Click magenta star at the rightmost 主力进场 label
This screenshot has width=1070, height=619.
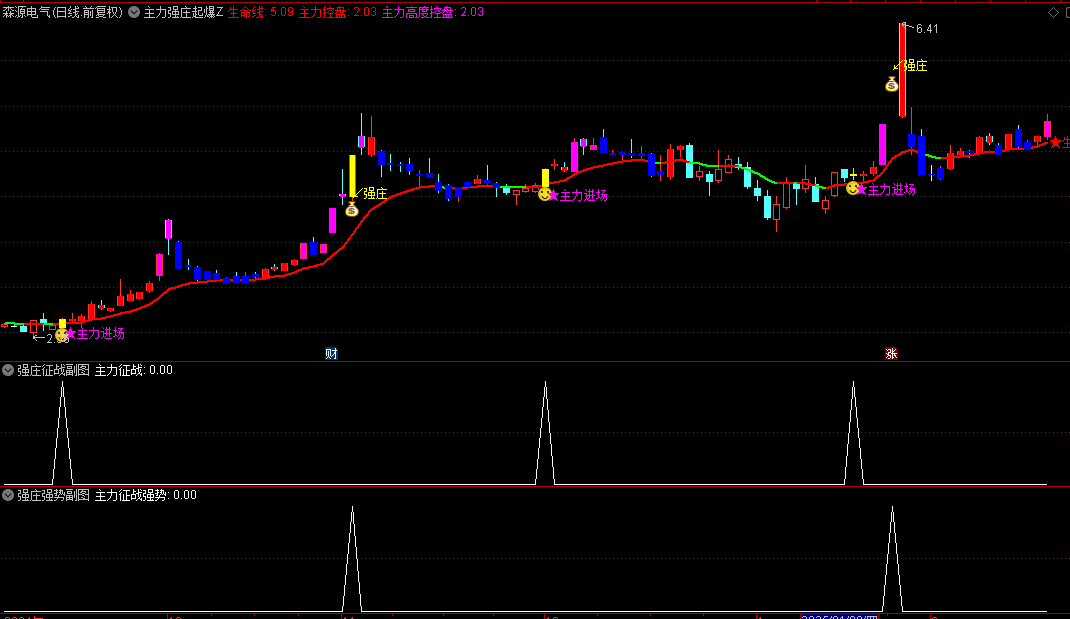pyautogui.click(x=861, y=189)
